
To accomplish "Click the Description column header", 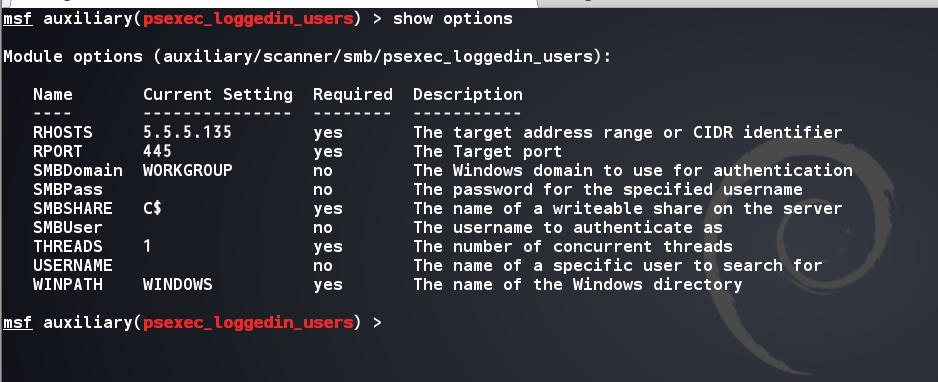I will point(468,94).
